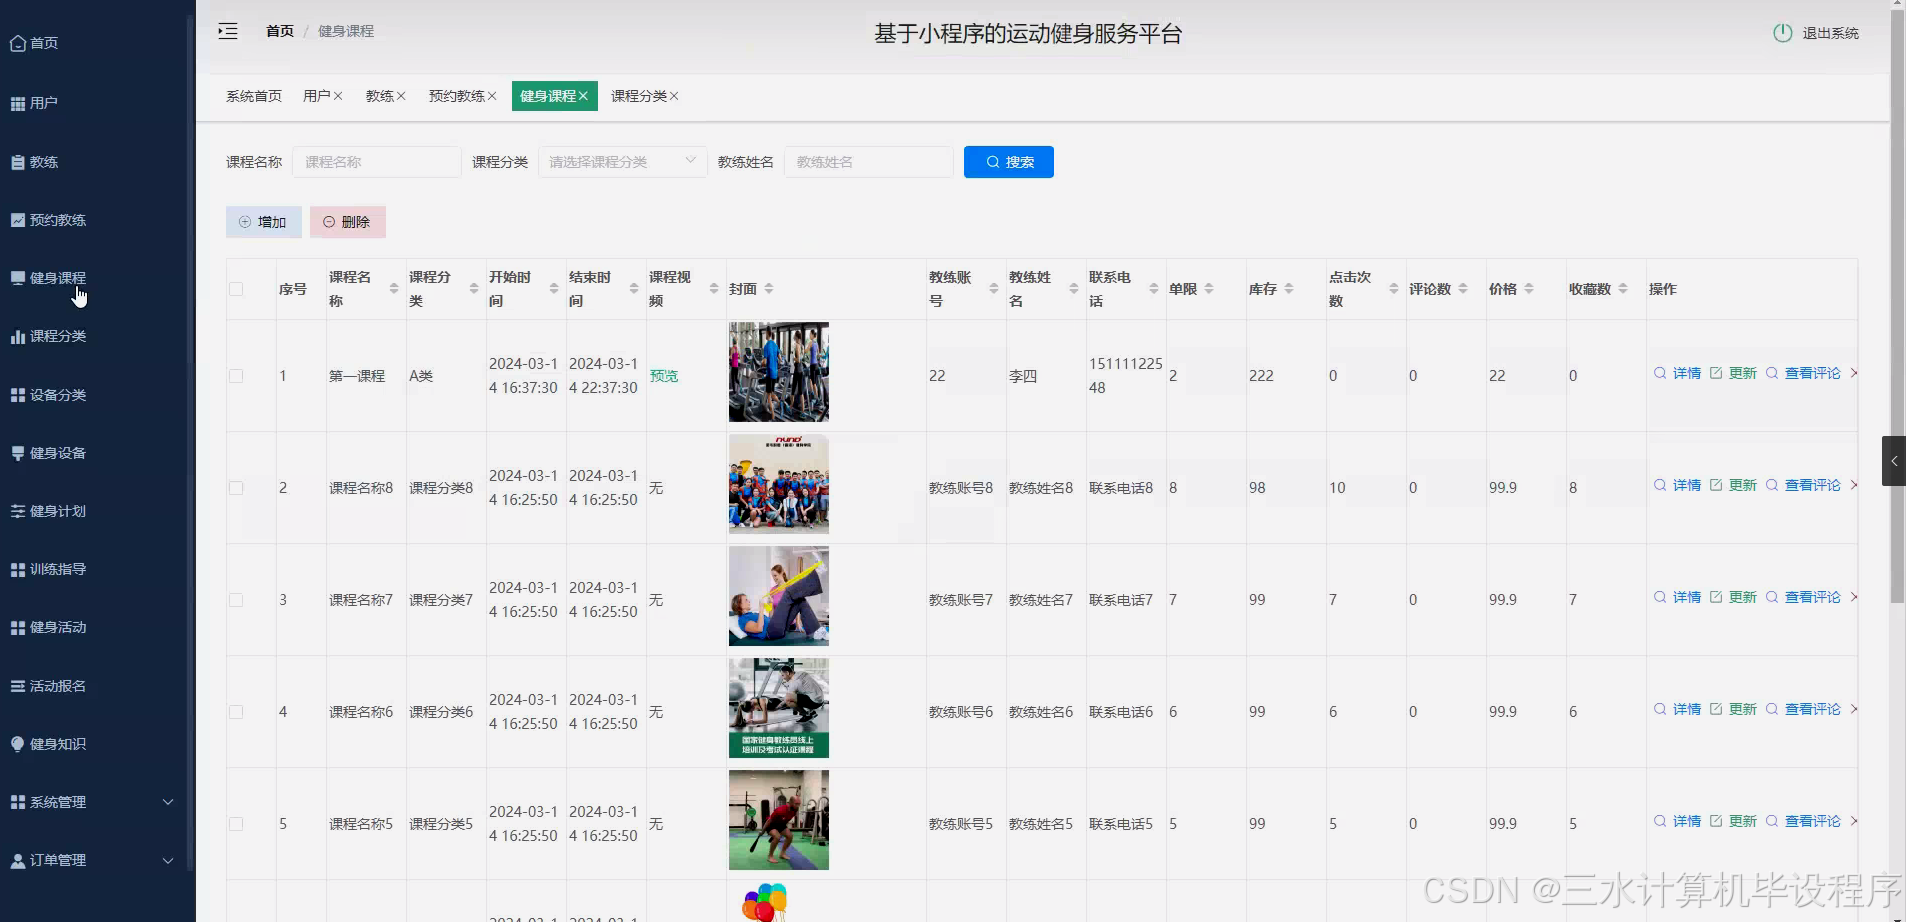Open the cover thumbnail of 第一课程
Screen dimensions: 1906x922
779,372
